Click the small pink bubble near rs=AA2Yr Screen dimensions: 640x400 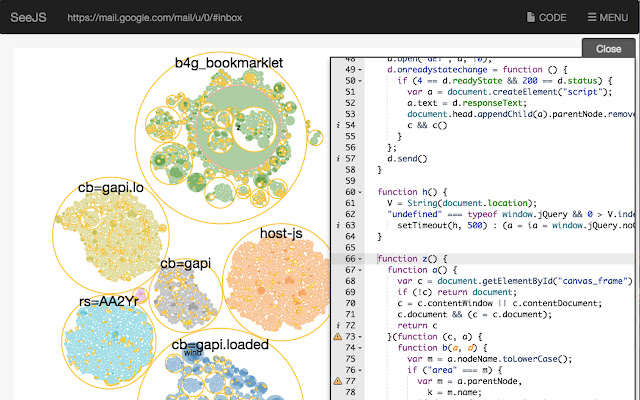141,295
